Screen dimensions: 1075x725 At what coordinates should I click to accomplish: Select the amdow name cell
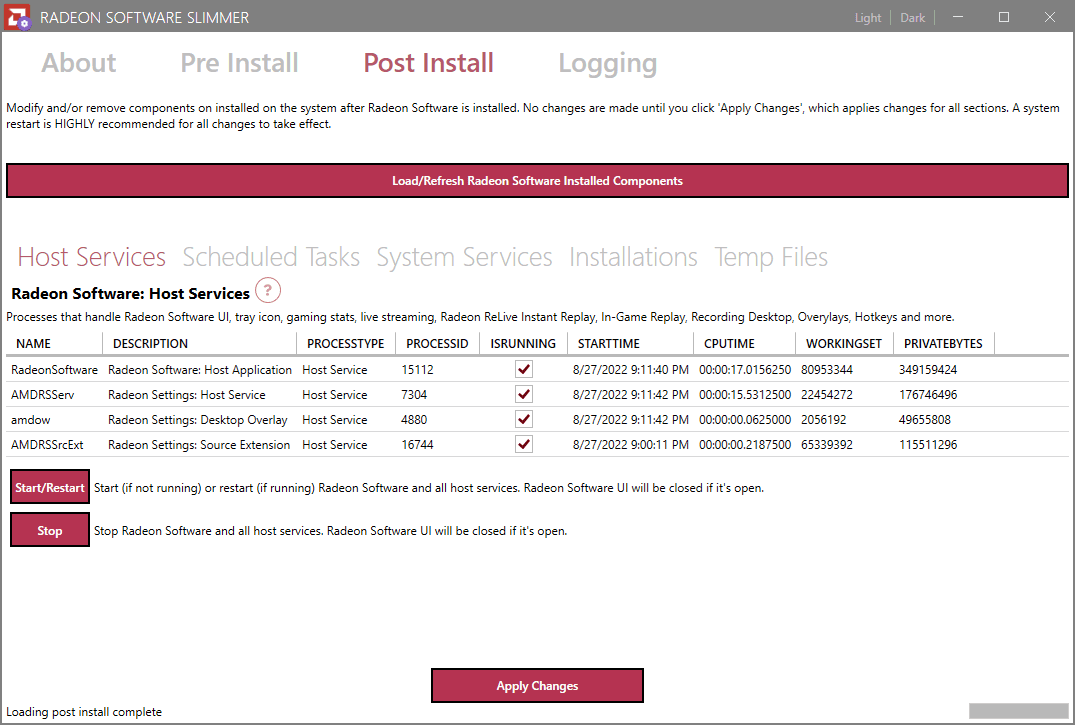(31, 420)
